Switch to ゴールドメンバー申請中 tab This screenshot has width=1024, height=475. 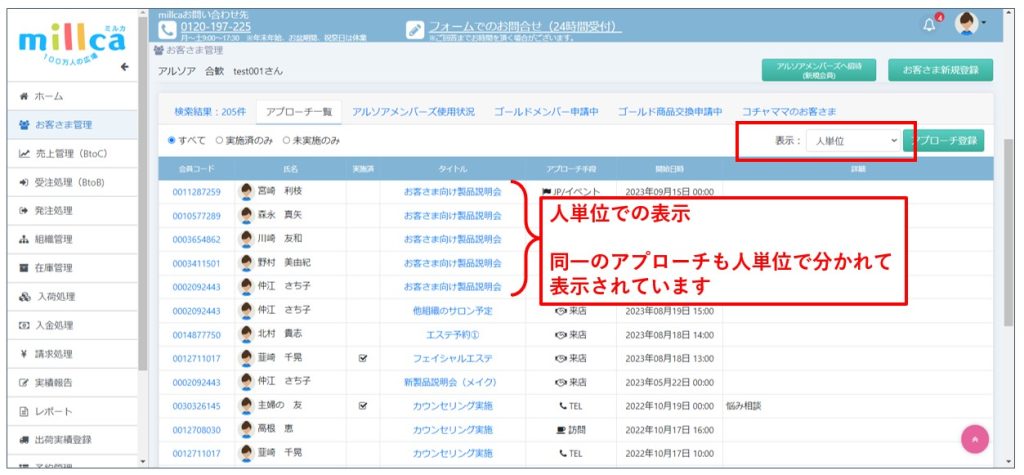pos(545,111)
